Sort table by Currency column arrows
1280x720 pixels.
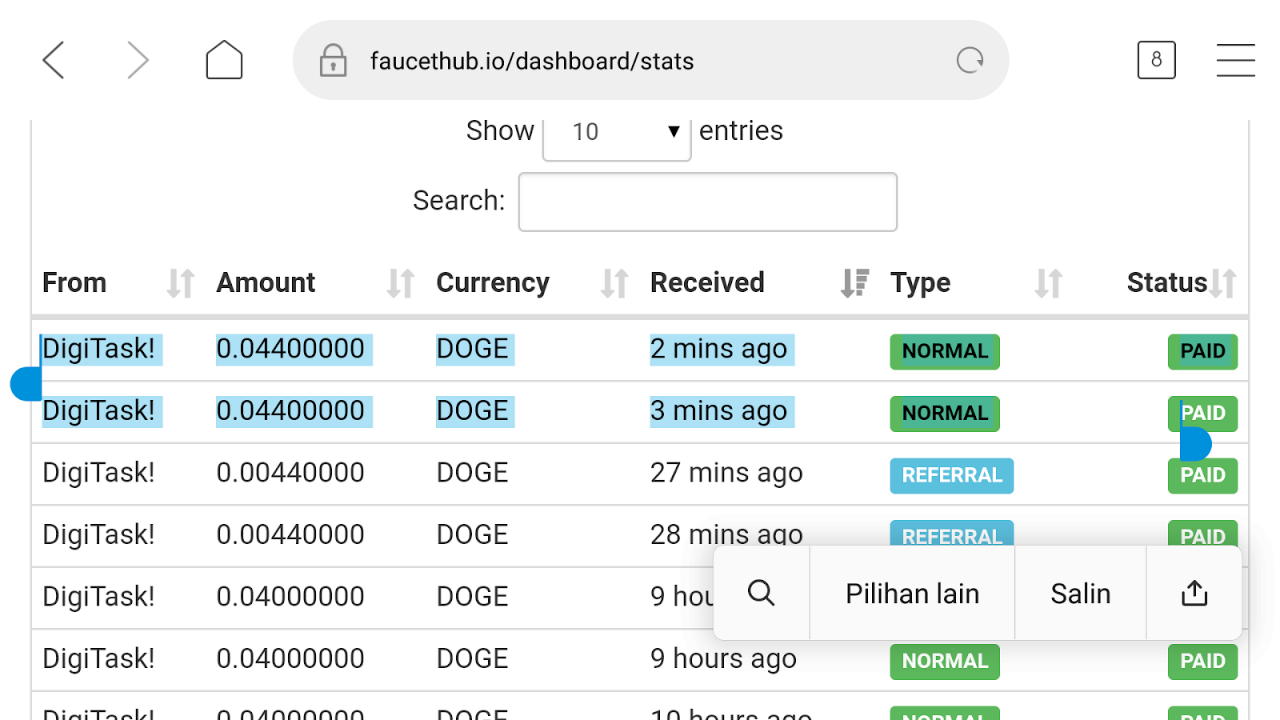coord(614,284)
